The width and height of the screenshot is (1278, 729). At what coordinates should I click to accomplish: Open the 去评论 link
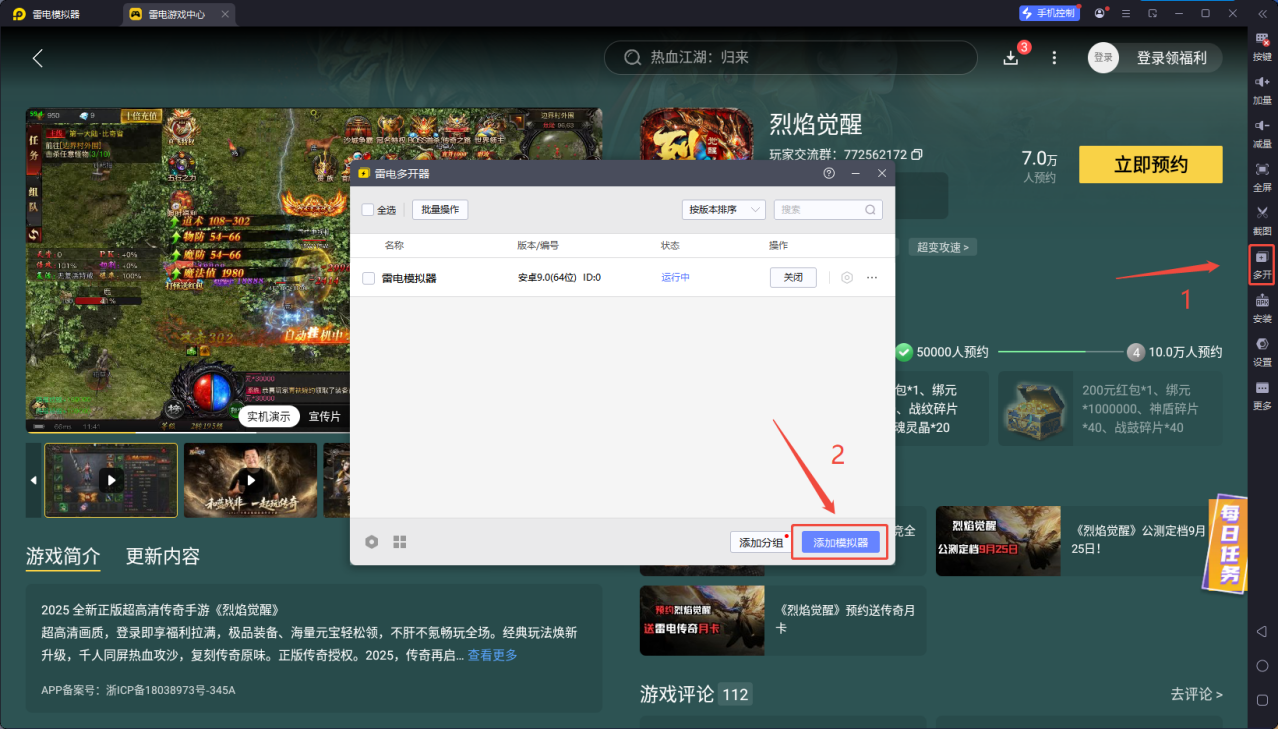(1196, 694)
